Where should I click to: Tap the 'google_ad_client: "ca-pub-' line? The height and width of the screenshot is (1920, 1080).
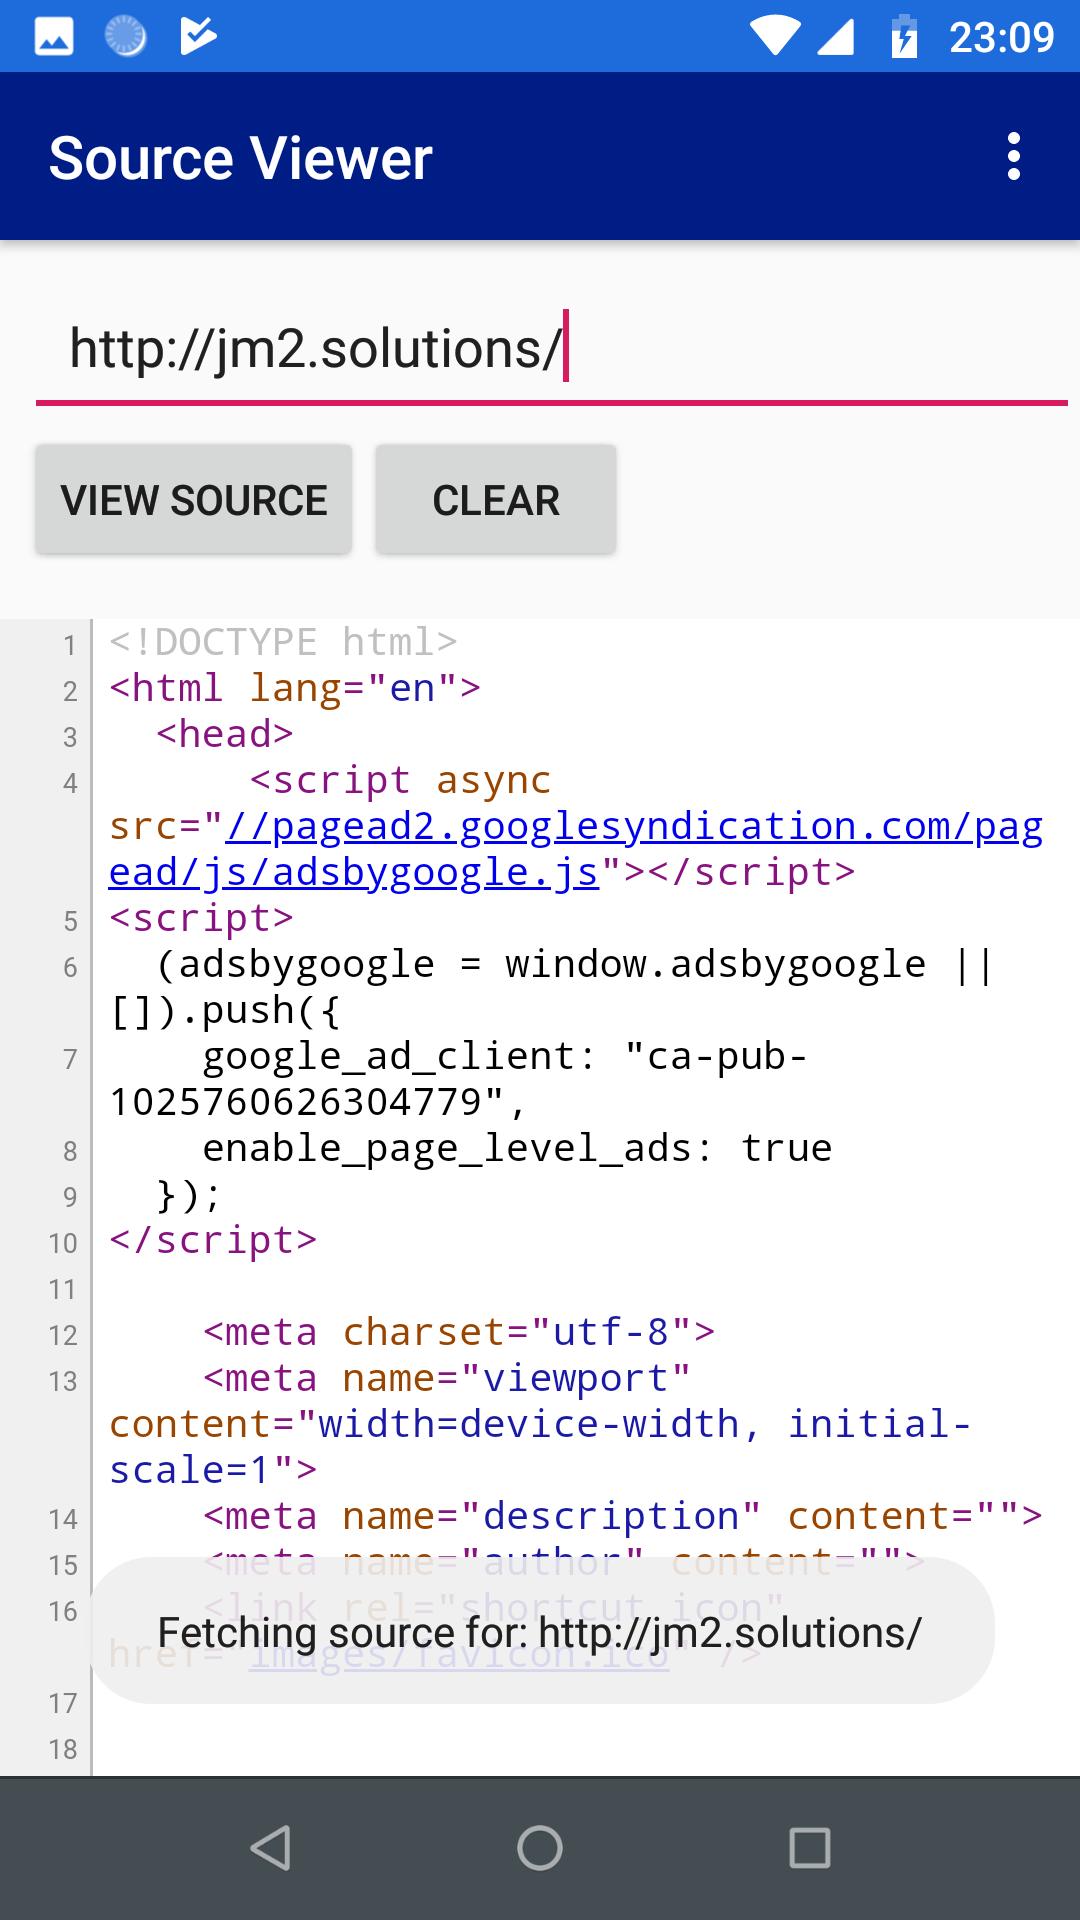(x=505, y=1056)
